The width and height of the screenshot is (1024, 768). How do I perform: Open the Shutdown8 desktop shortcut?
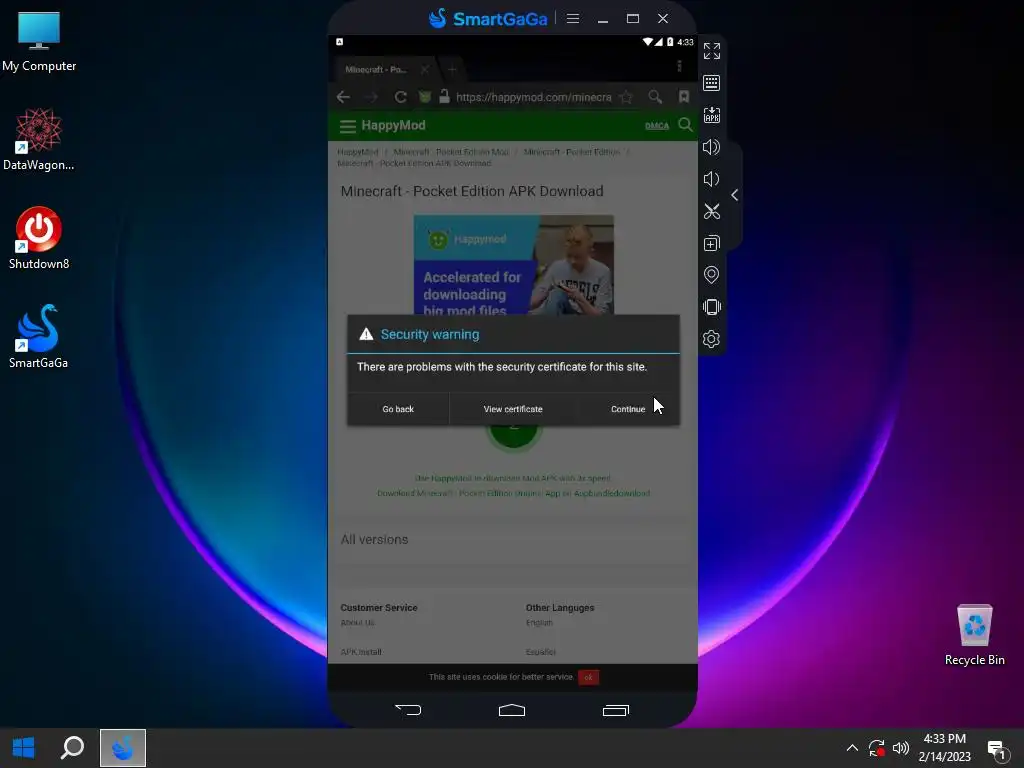(x=39, y=238)
